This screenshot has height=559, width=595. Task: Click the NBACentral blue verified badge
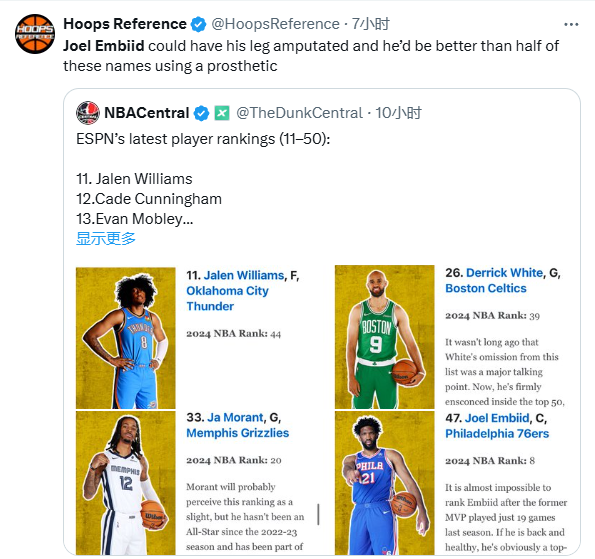[201, 113]
